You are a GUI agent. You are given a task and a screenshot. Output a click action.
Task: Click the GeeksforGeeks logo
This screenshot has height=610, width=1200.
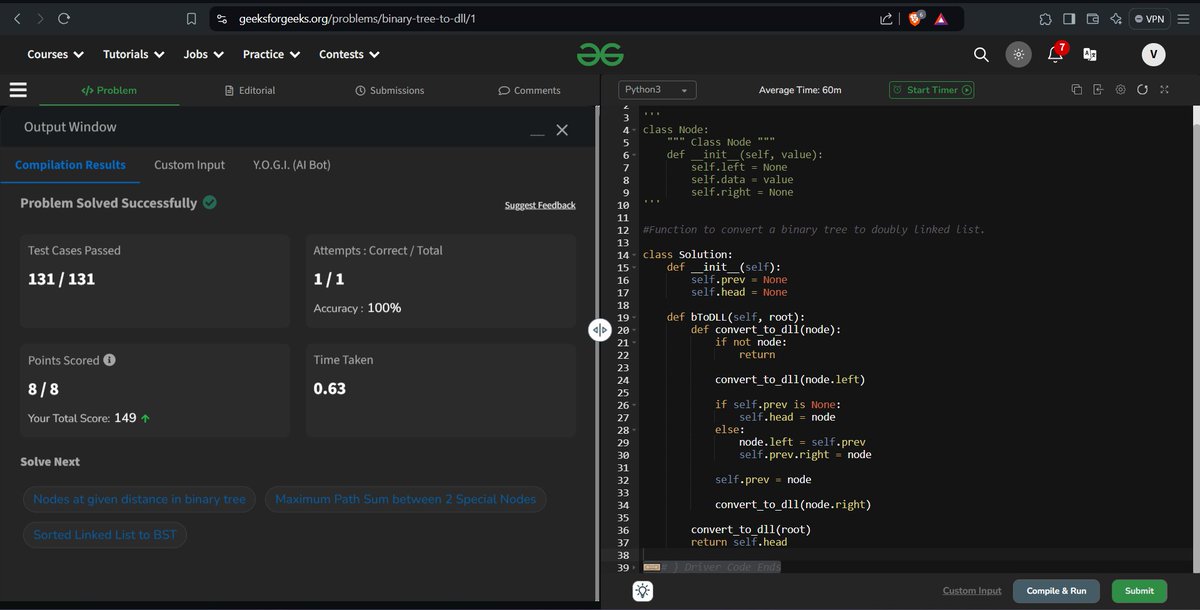coord(599,55)
